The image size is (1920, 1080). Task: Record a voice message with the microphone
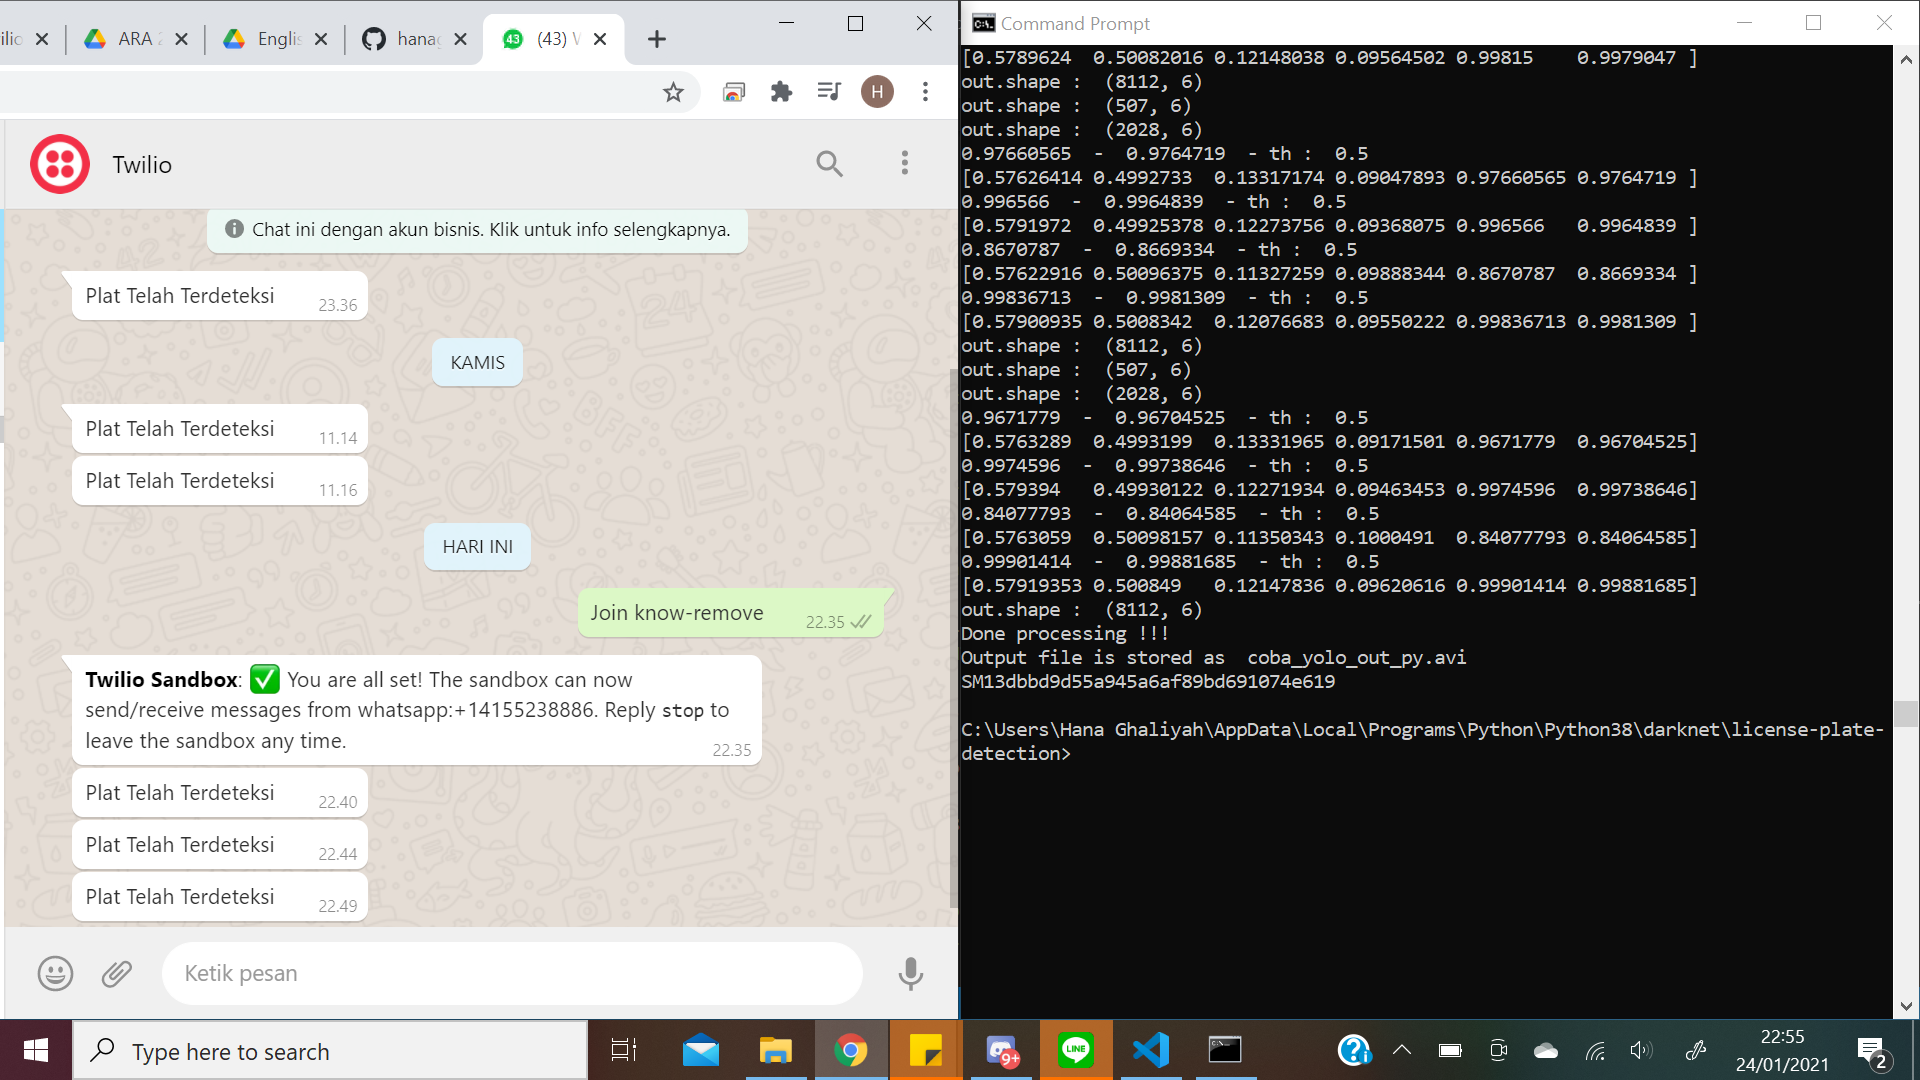pos(910,973)
